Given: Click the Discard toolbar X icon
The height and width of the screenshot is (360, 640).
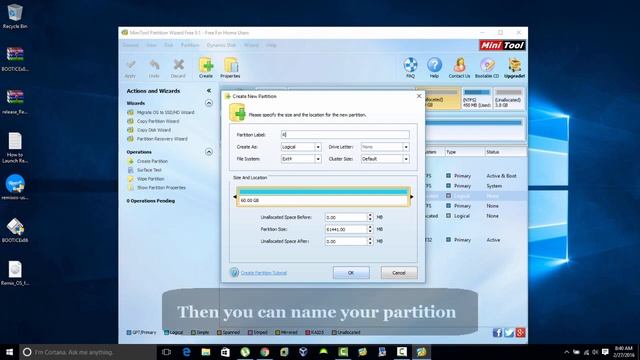Looking at the screenshot, I should pyautogui.click(x=178, y=68).
